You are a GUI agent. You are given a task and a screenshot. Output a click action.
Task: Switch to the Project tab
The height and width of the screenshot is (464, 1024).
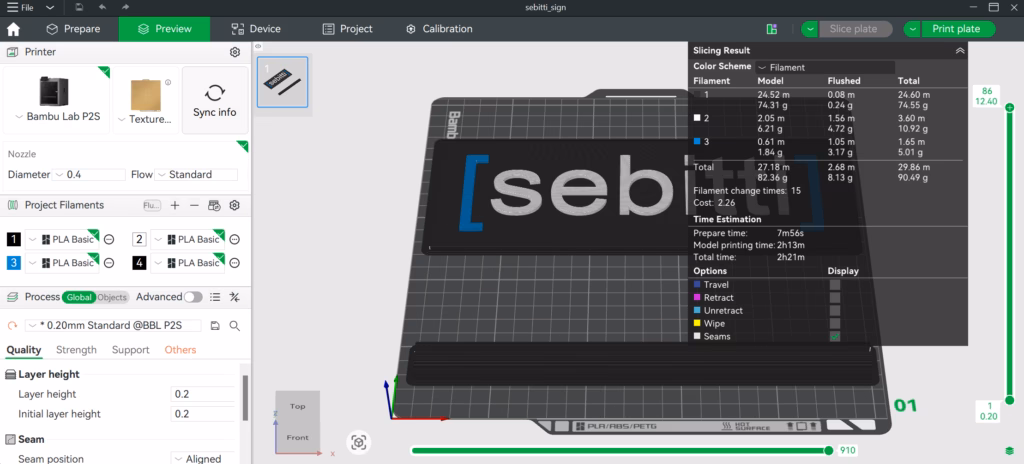click(347, 29)
